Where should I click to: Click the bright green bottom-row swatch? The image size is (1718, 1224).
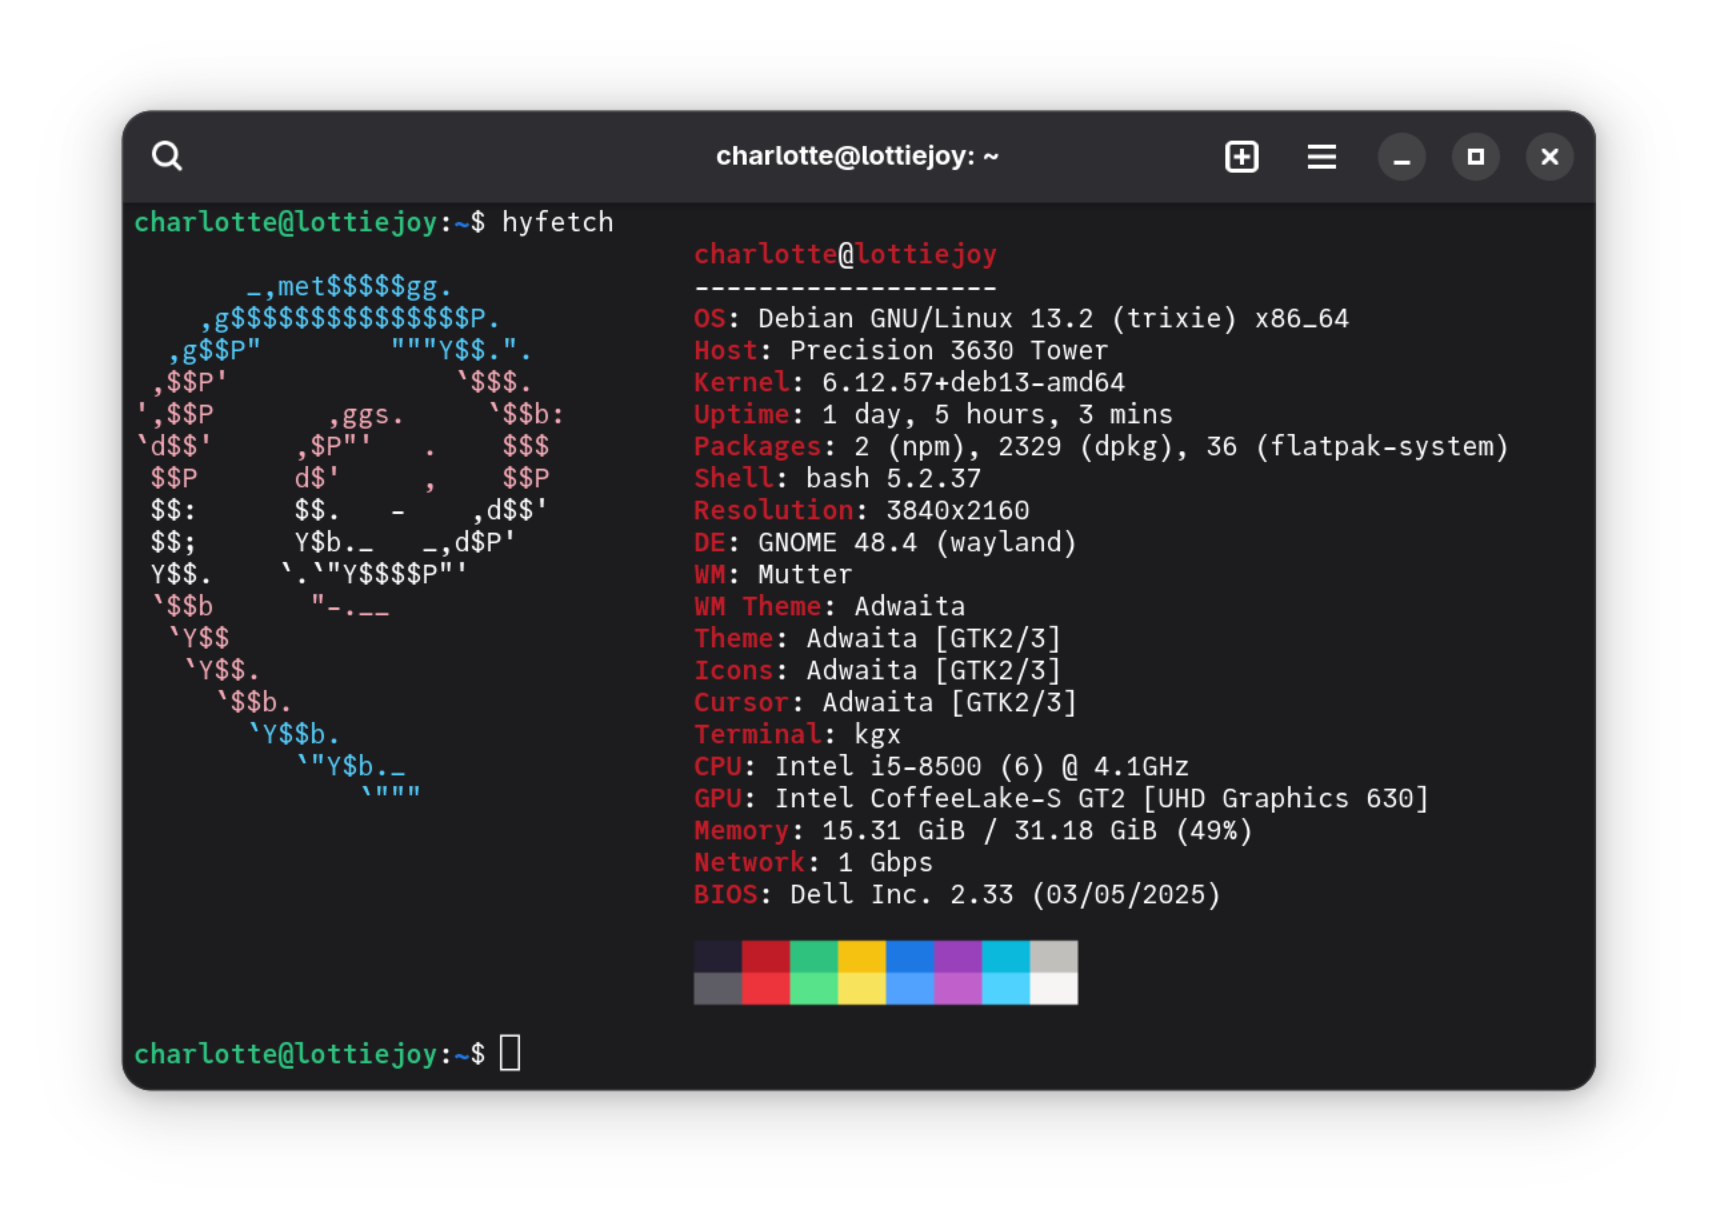(813, 988)
